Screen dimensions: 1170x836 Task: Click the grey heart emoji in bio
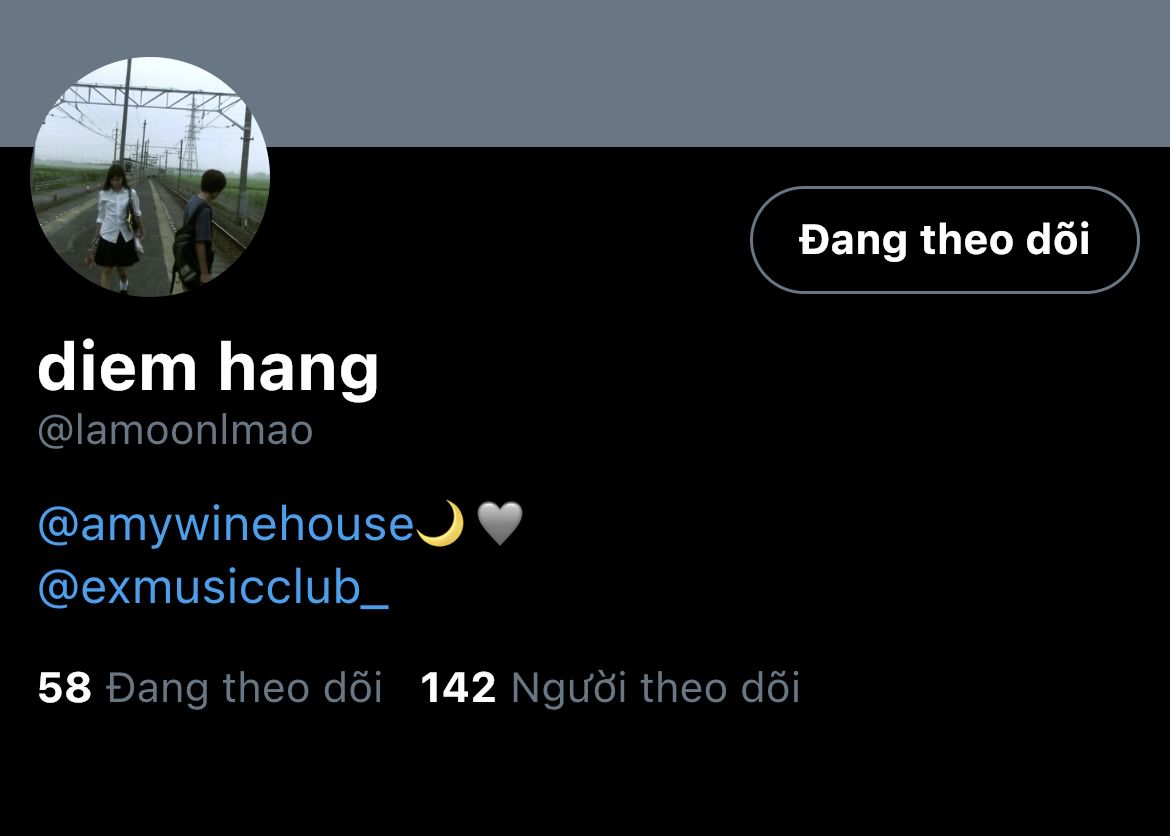click(499, 523)
